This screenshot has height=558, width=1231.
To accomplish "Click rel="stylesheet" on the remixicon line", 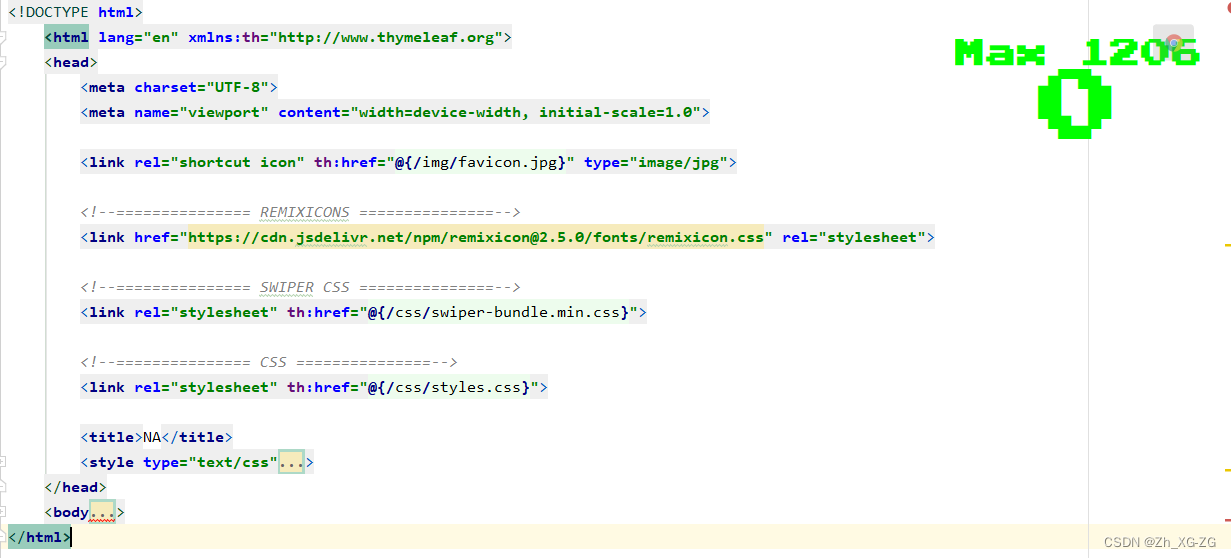I will point(854,237).
